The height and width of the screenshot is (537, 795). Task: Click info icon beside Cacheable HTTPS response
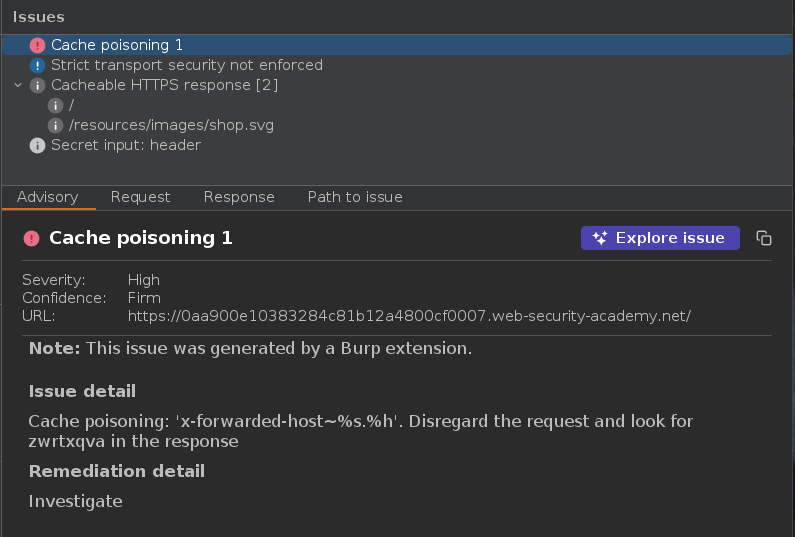click(x=37, y=85)
